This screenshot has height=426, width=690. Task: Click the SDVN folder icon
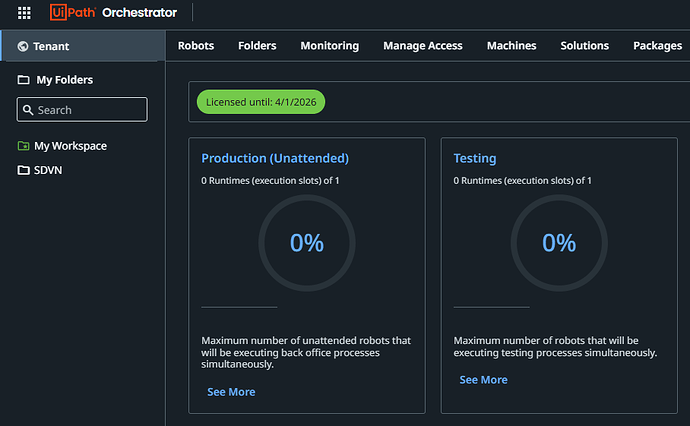point(23,170)
